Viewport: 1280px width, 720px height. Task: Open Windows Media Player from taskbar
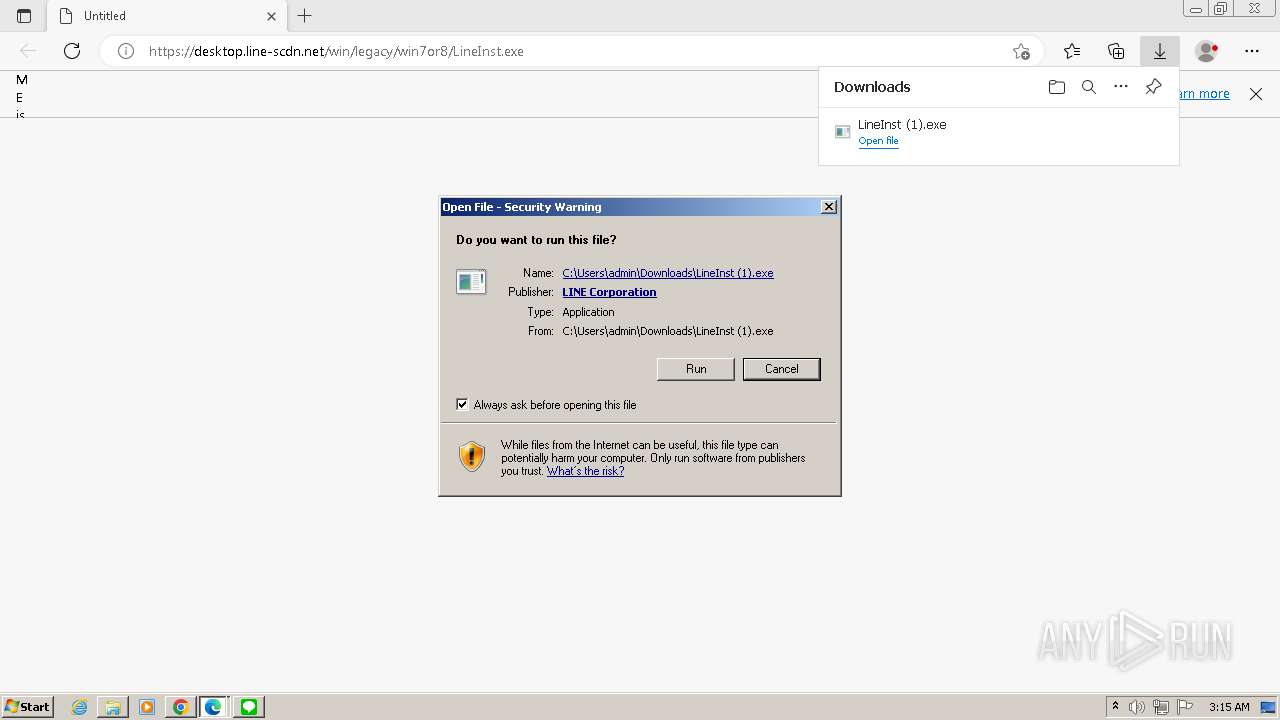(147, 707)
